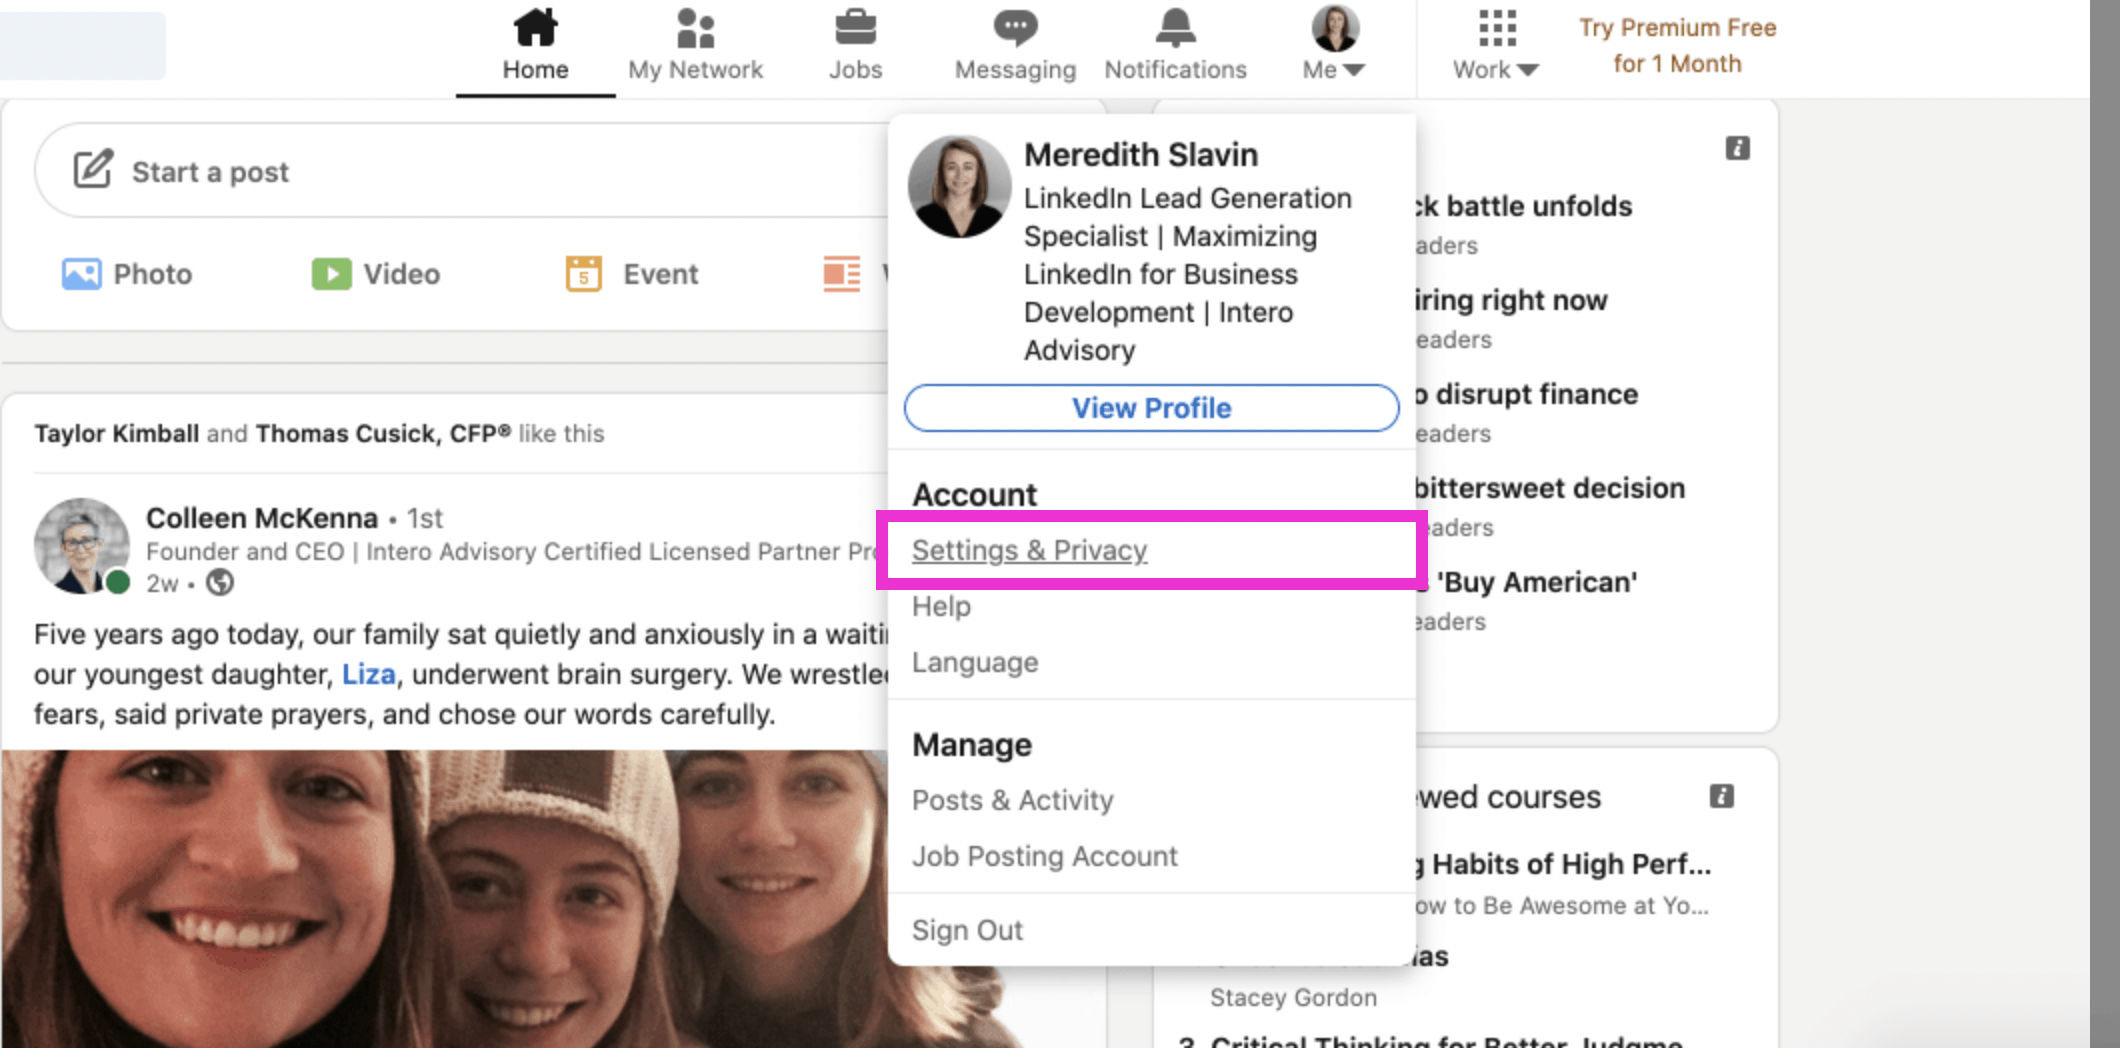Click the article icon beside Event
Viewport: 2120px width, 1048px height.
point(841,273)
